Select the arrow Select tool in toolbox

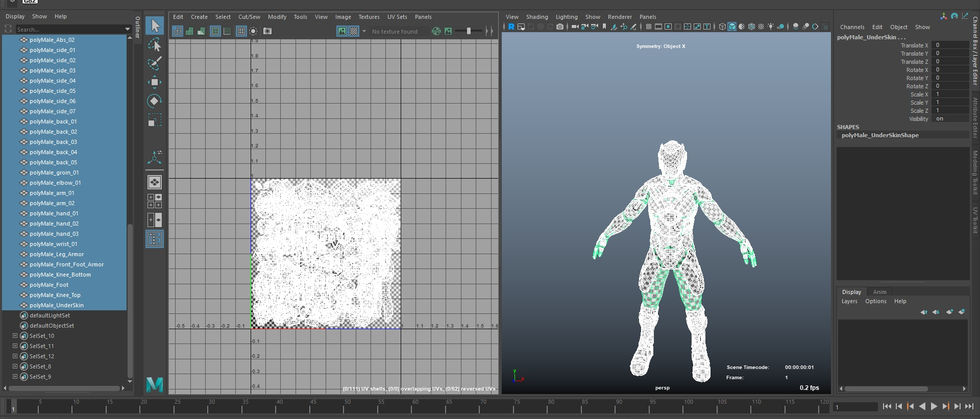[154, 25]
